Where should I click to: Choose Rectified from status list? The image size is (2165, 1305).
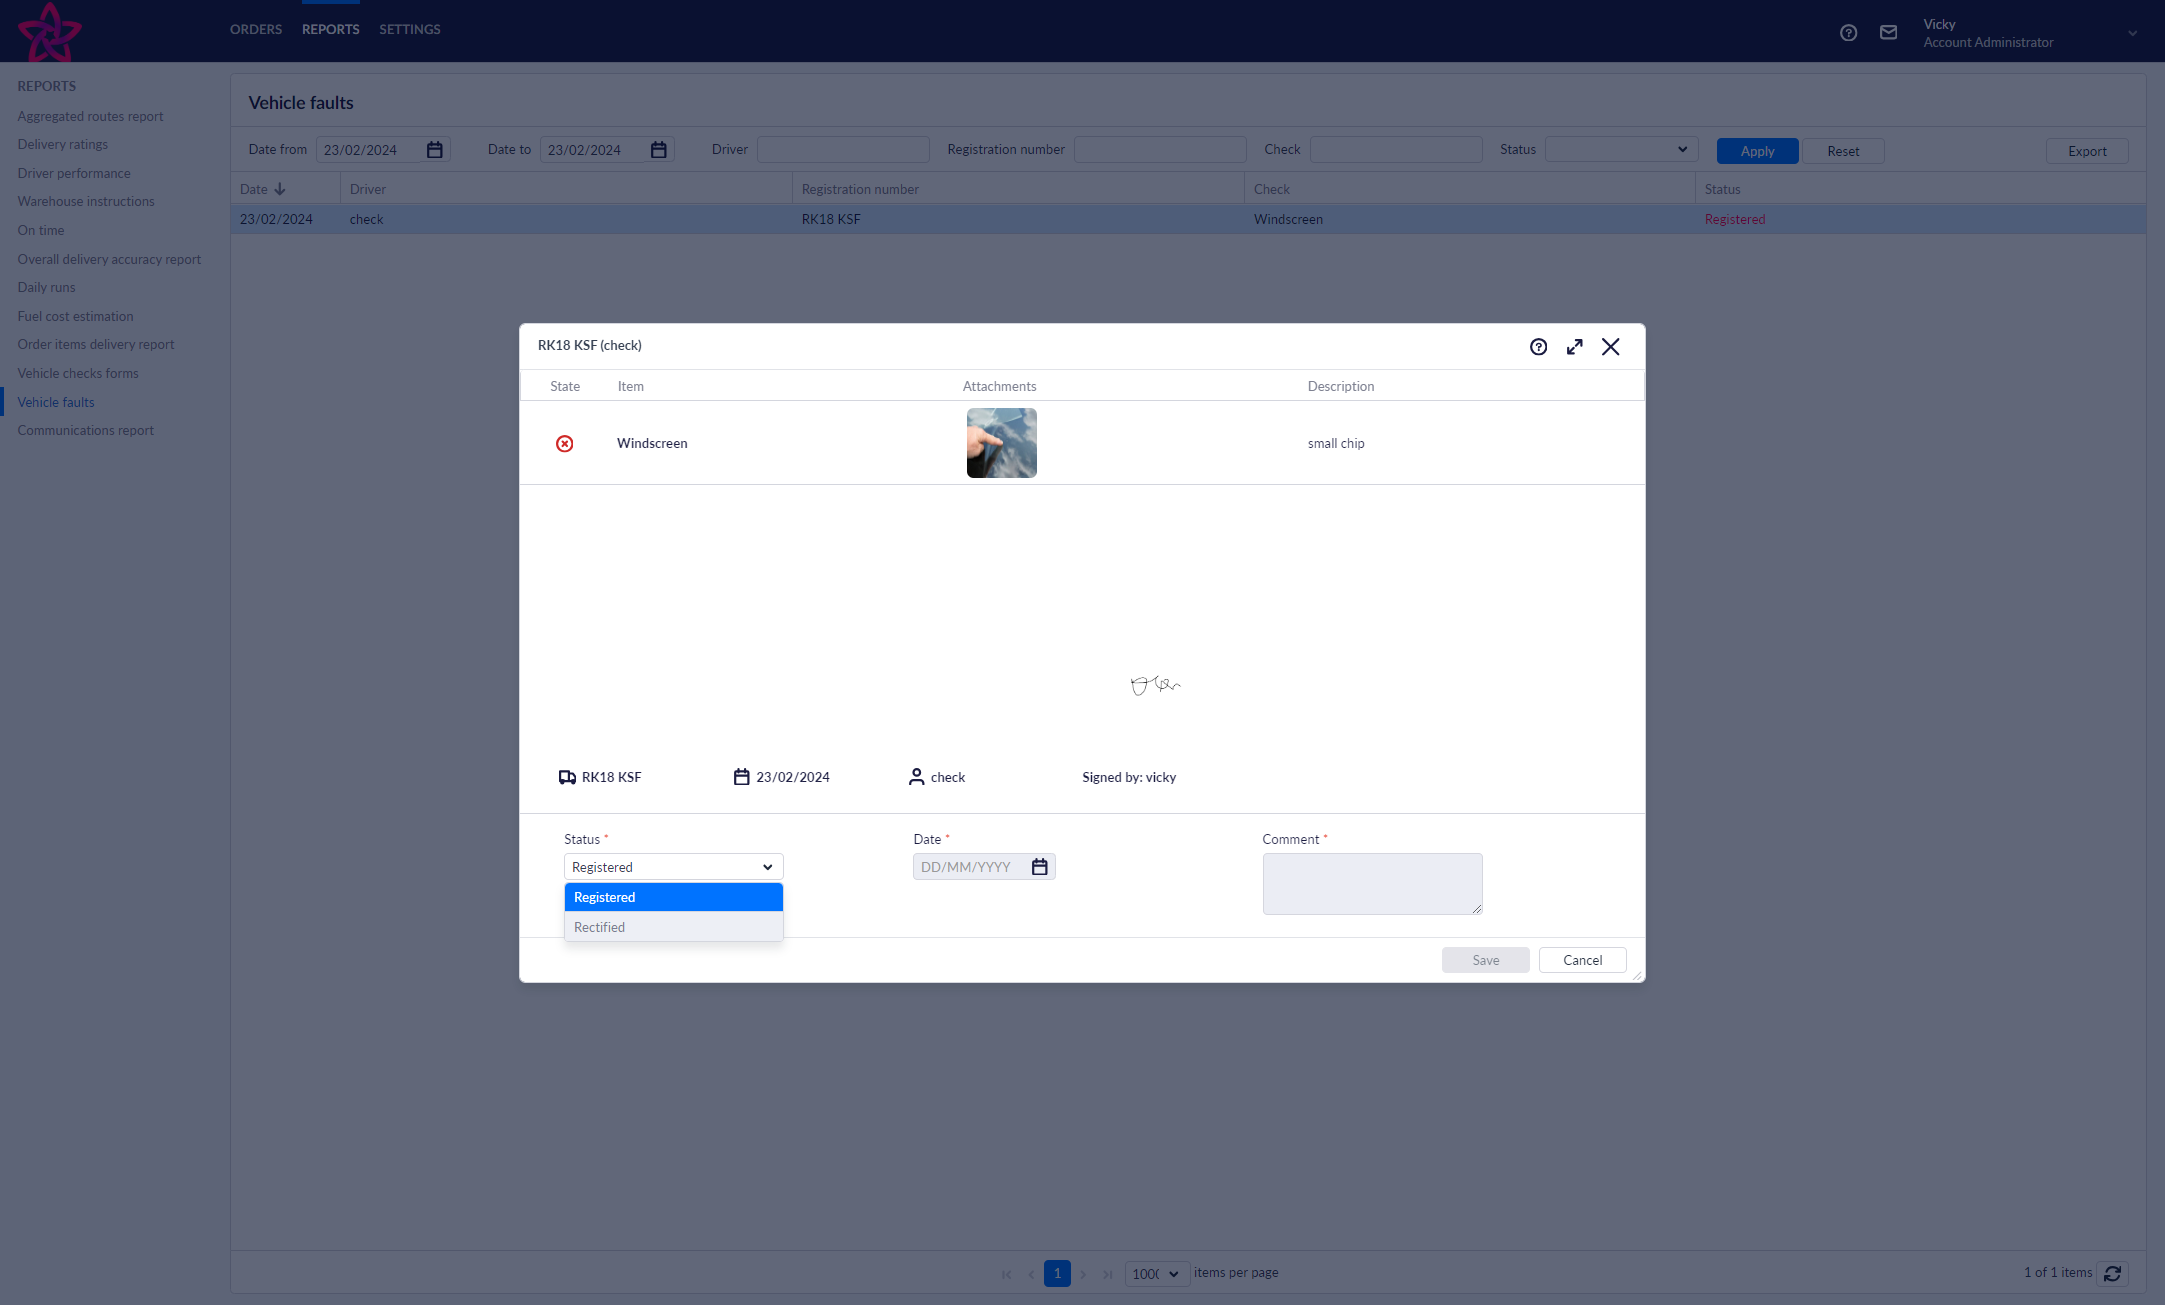(x=674, y=927)
